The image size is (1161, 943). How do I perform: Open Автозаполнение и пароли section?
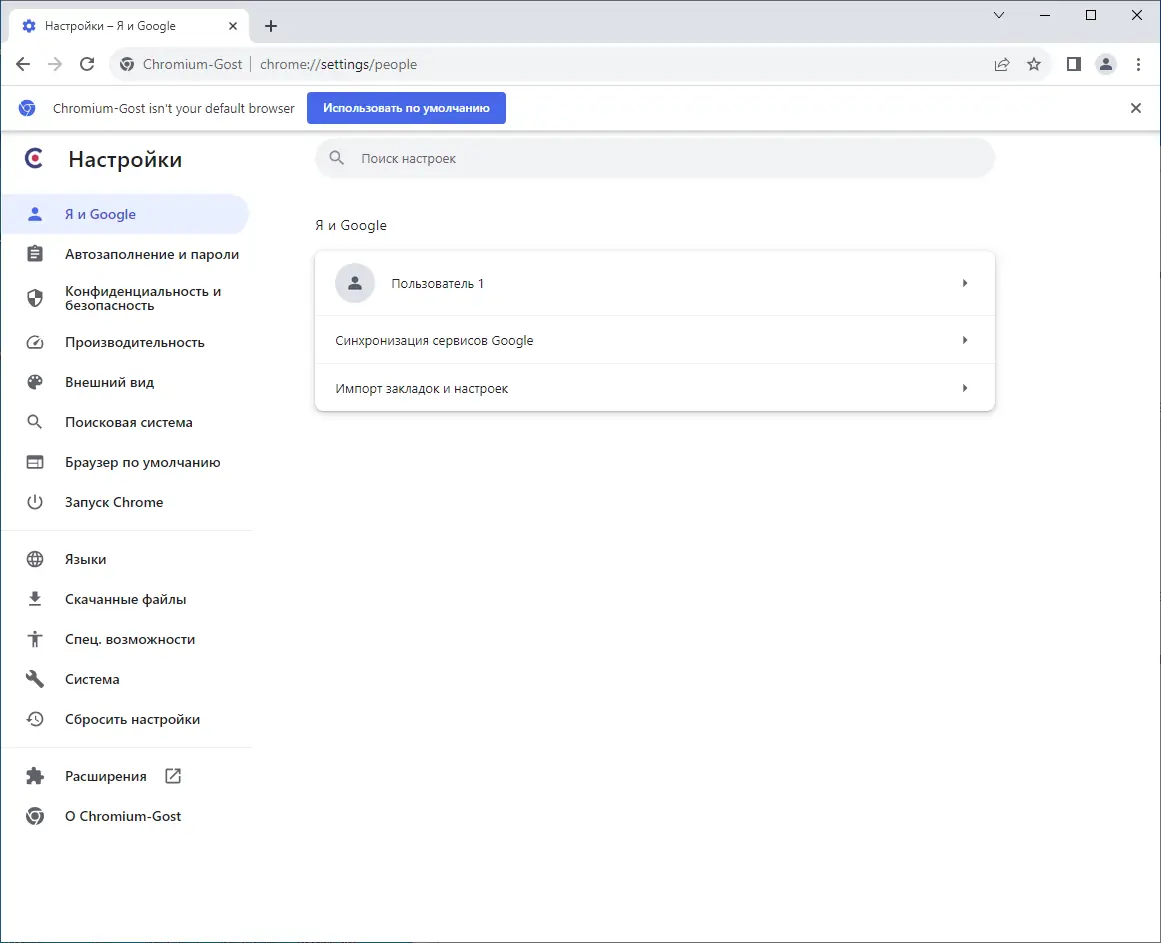tap(124, 254)
